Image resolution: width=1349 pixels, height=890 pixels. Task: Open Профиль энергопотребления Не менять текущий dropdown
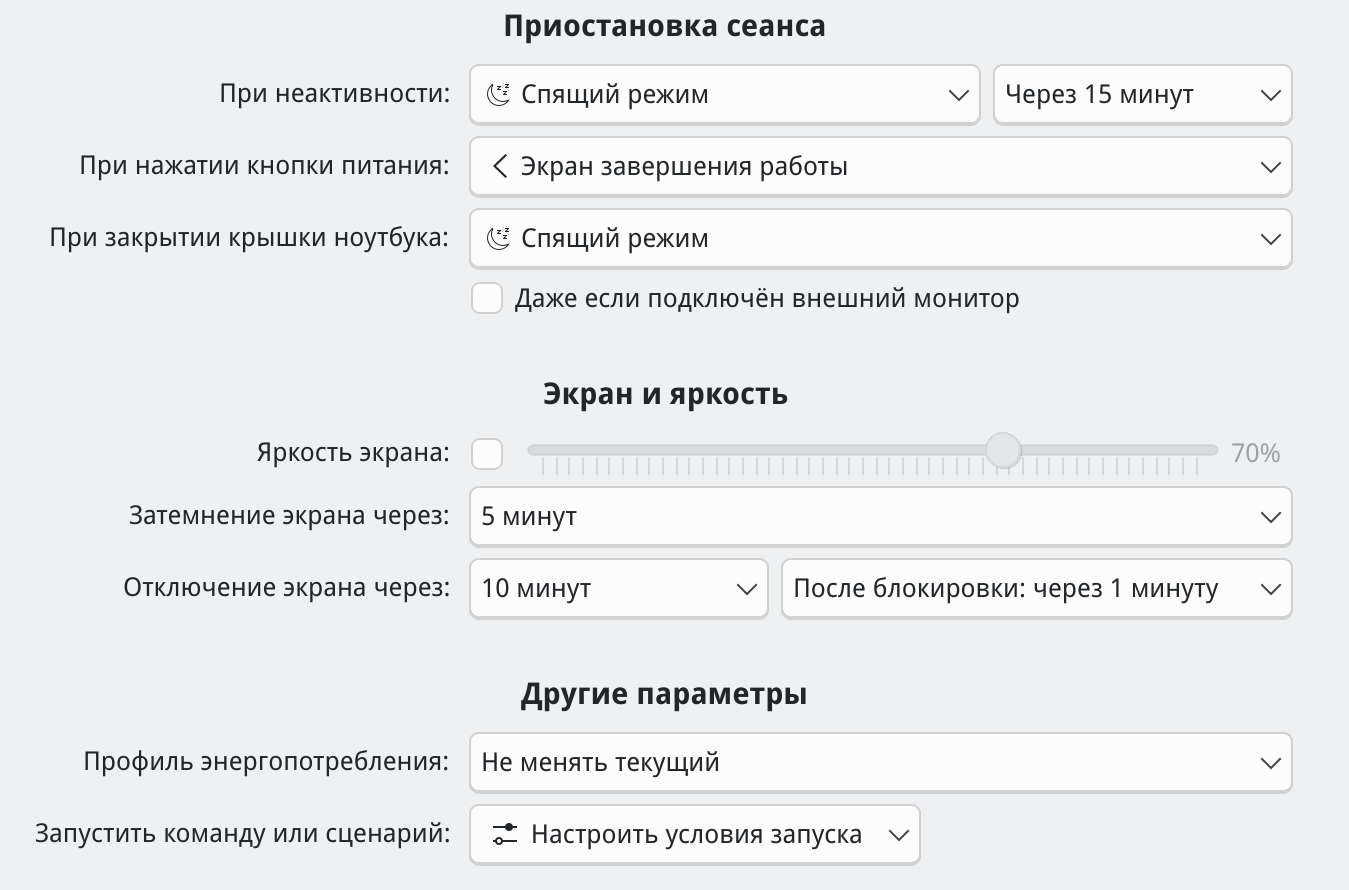tap(880, 763)
